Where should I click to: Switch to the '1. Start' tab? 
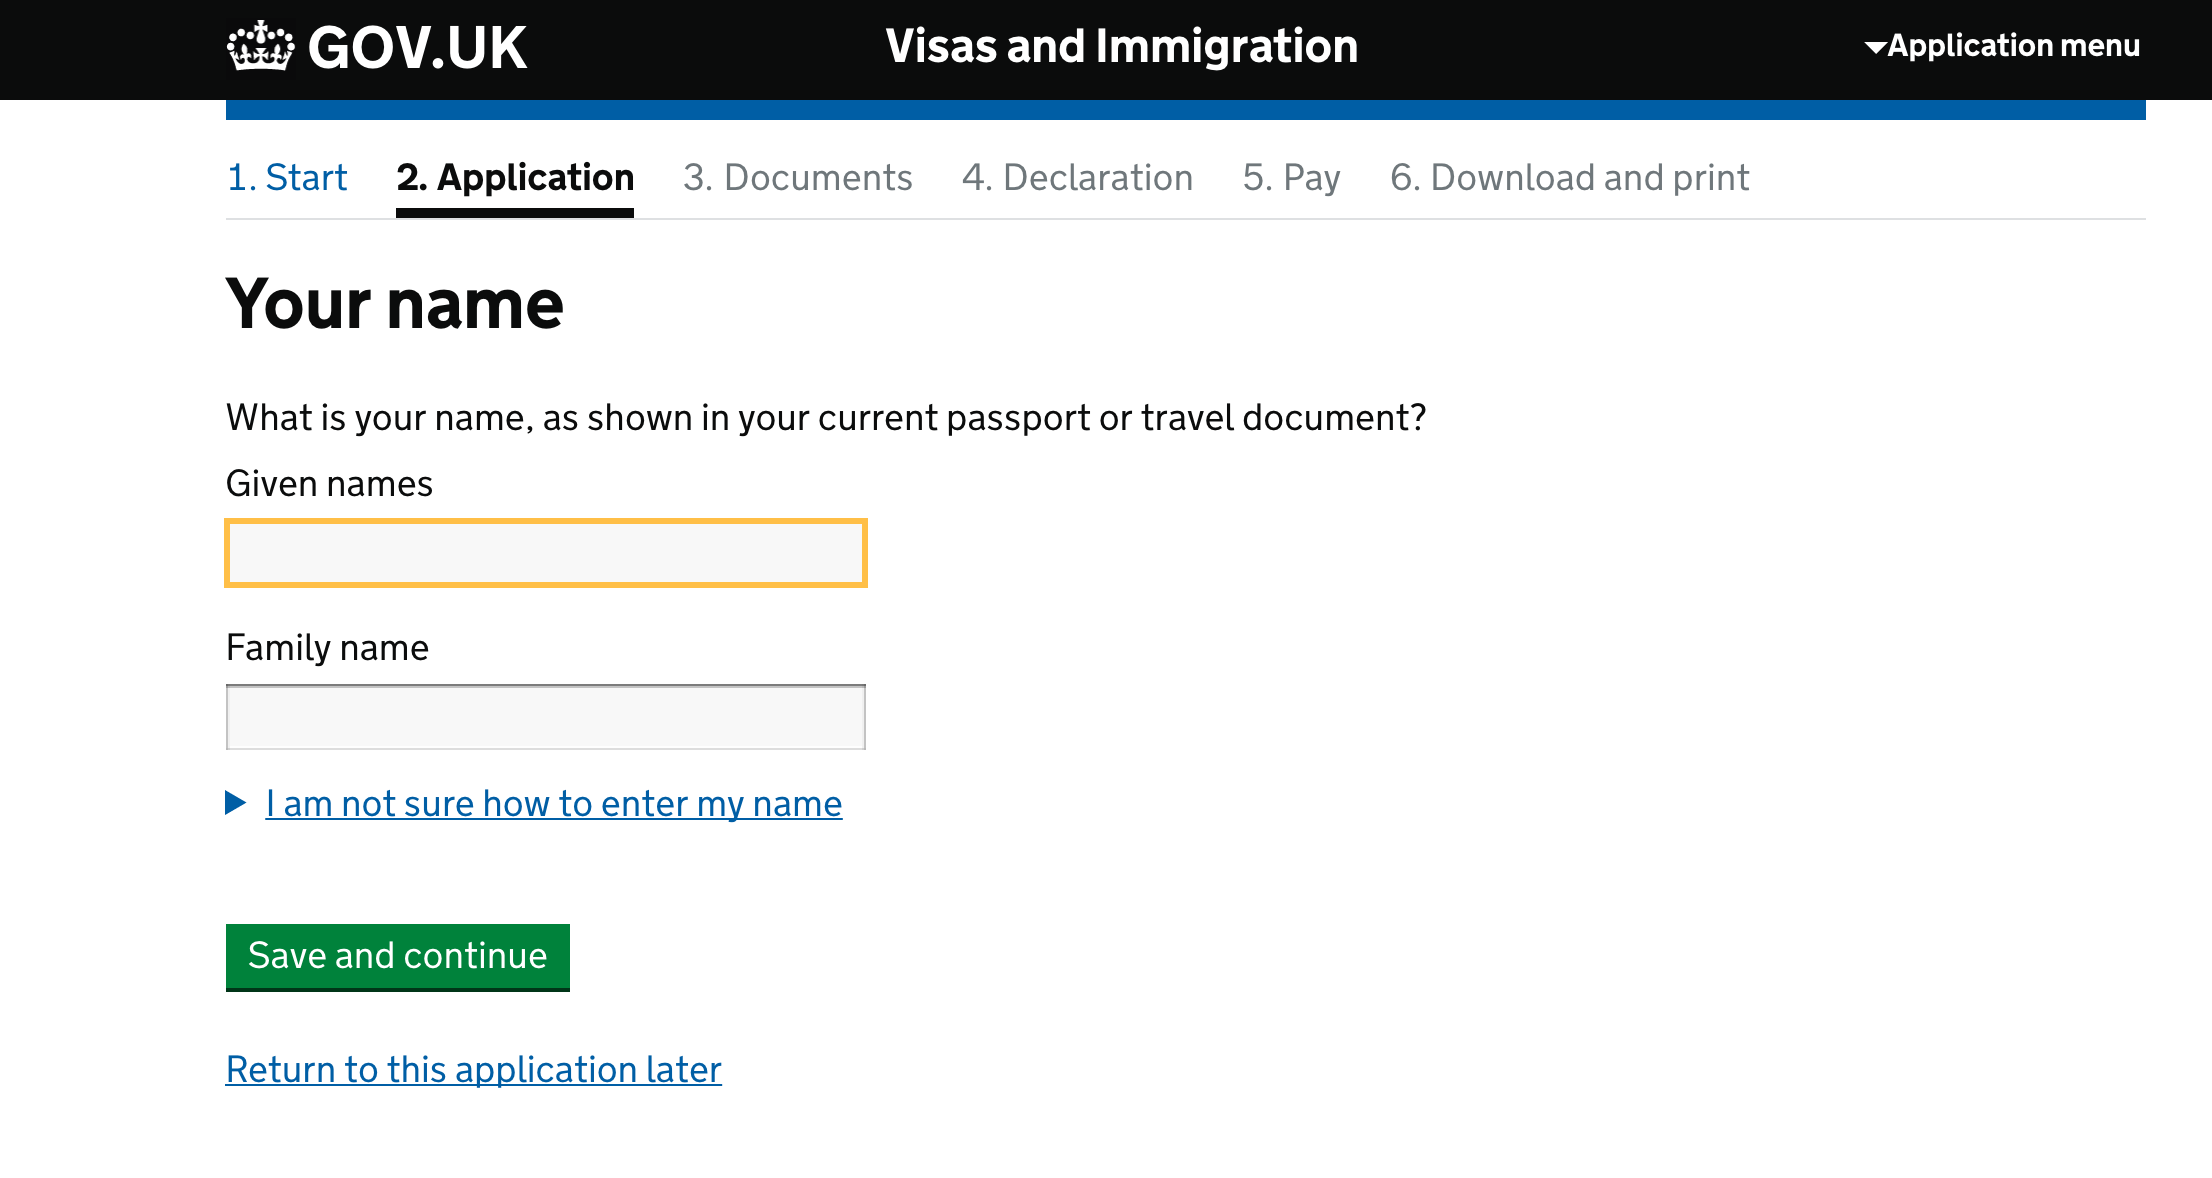[x=287, y=177]
